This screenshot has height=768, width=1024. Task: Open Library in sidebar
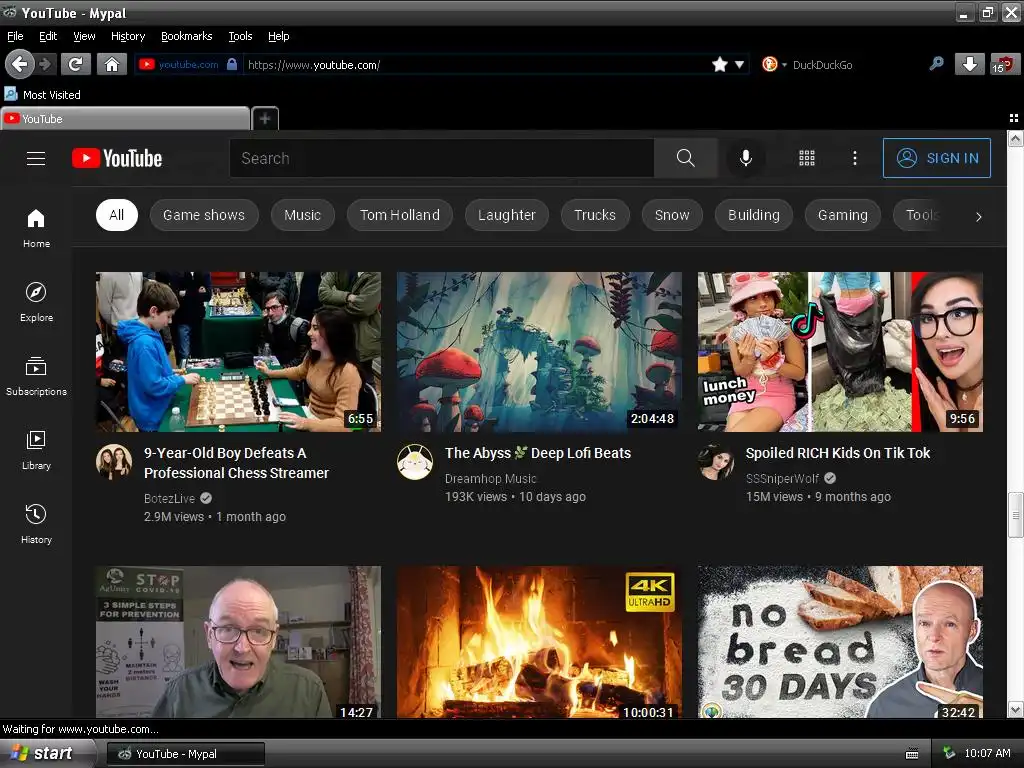(x=37, y=451)
